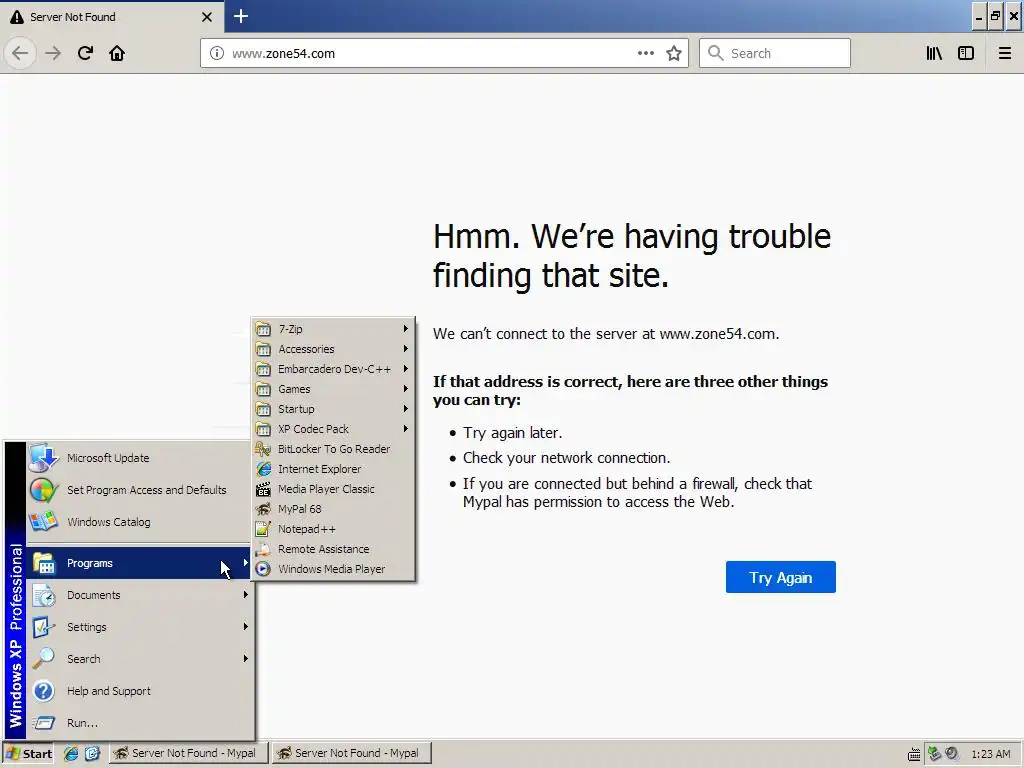Image resolution: width=1024 pixels, height=768 pixels.
Task: Open Microsoft Update in Start menu
Action: point(140,458)
